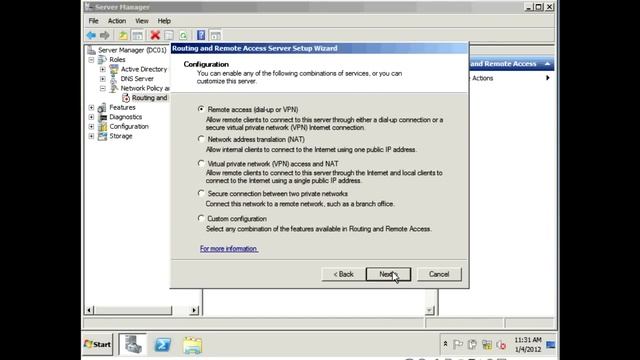Click tree pane scroll right arrow
The height and width of the screenshot is (360, 640).
pyautogui.click(x=194, y=310)
